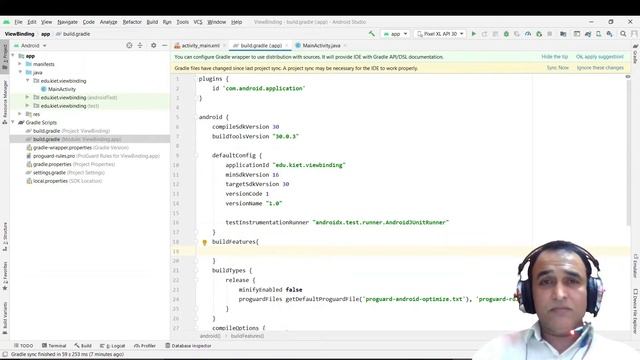
Task: Select gradle-wrapper.properties in the tree
Action: pos(77,147)
